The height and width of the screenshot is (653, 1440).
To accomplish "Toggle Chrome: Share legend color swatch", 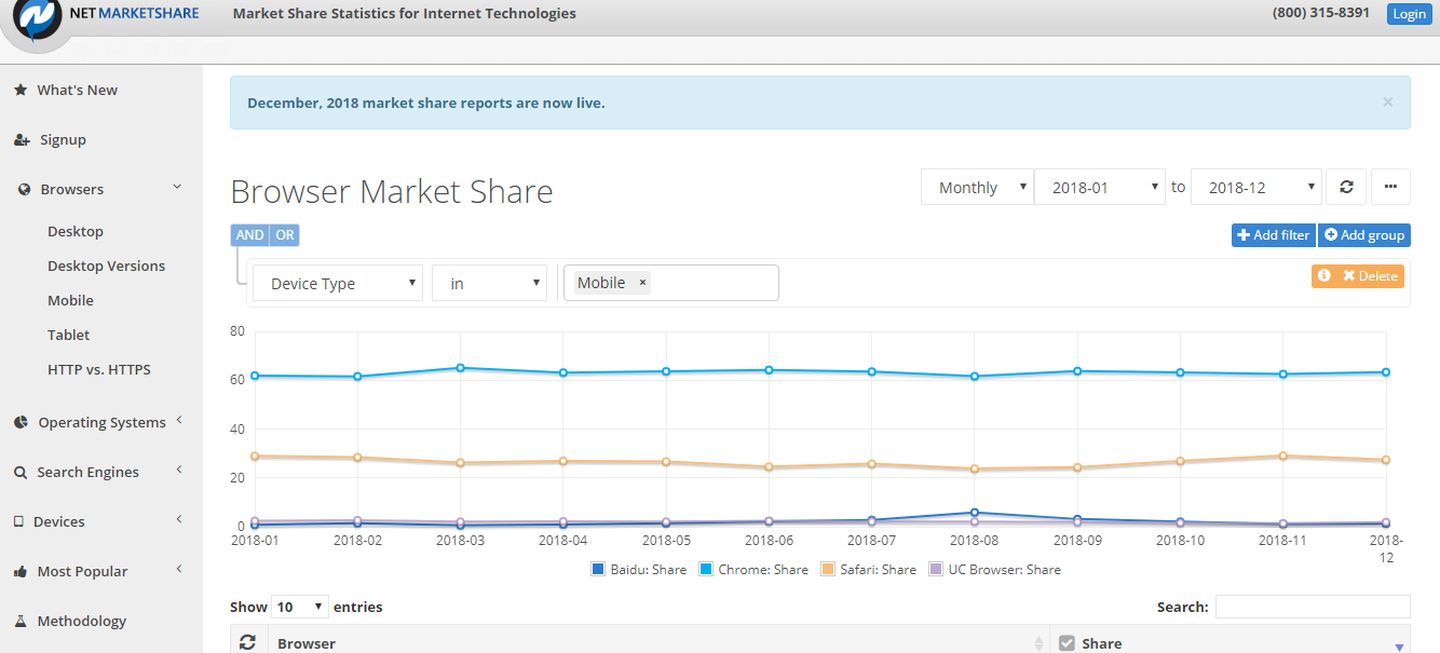I will [x=706, y=569].
